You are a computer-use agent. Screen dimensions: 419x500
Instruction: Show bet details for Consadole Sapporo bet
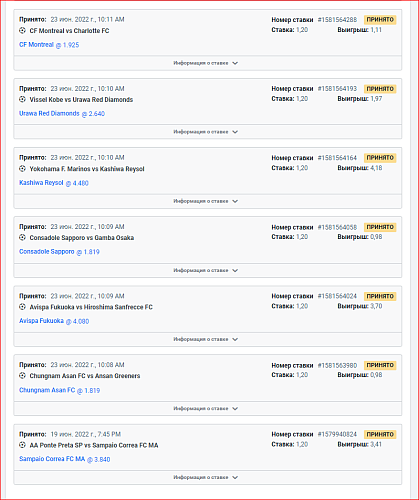point(207,270)
